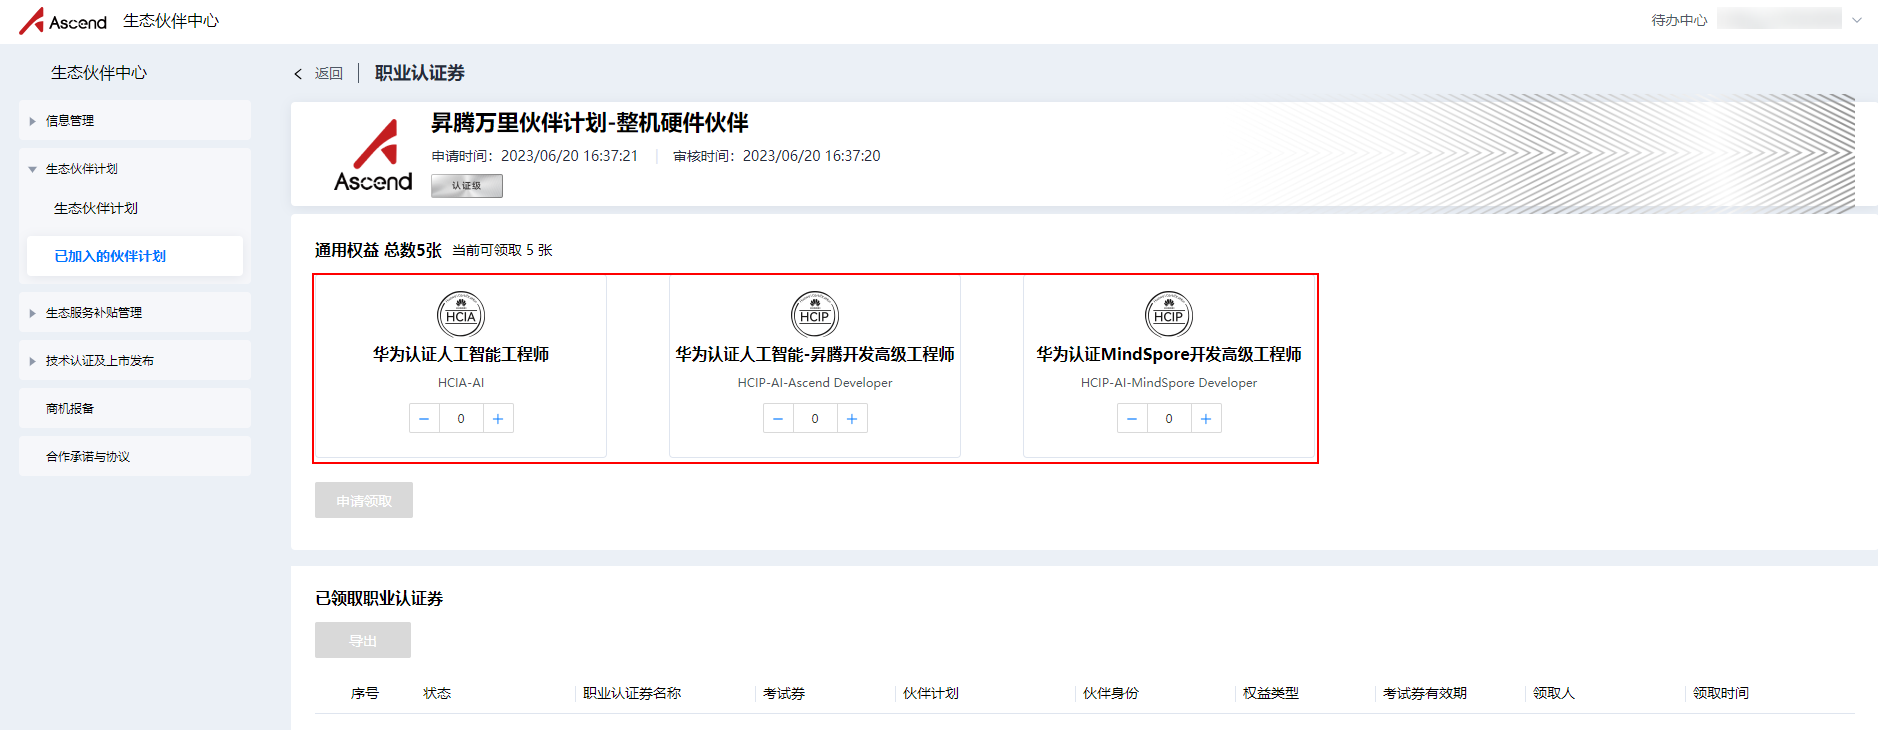Screen dimensions: 1878x730
Task: Click the 生态伙伴中心 header title
Action: click(171, 21)
